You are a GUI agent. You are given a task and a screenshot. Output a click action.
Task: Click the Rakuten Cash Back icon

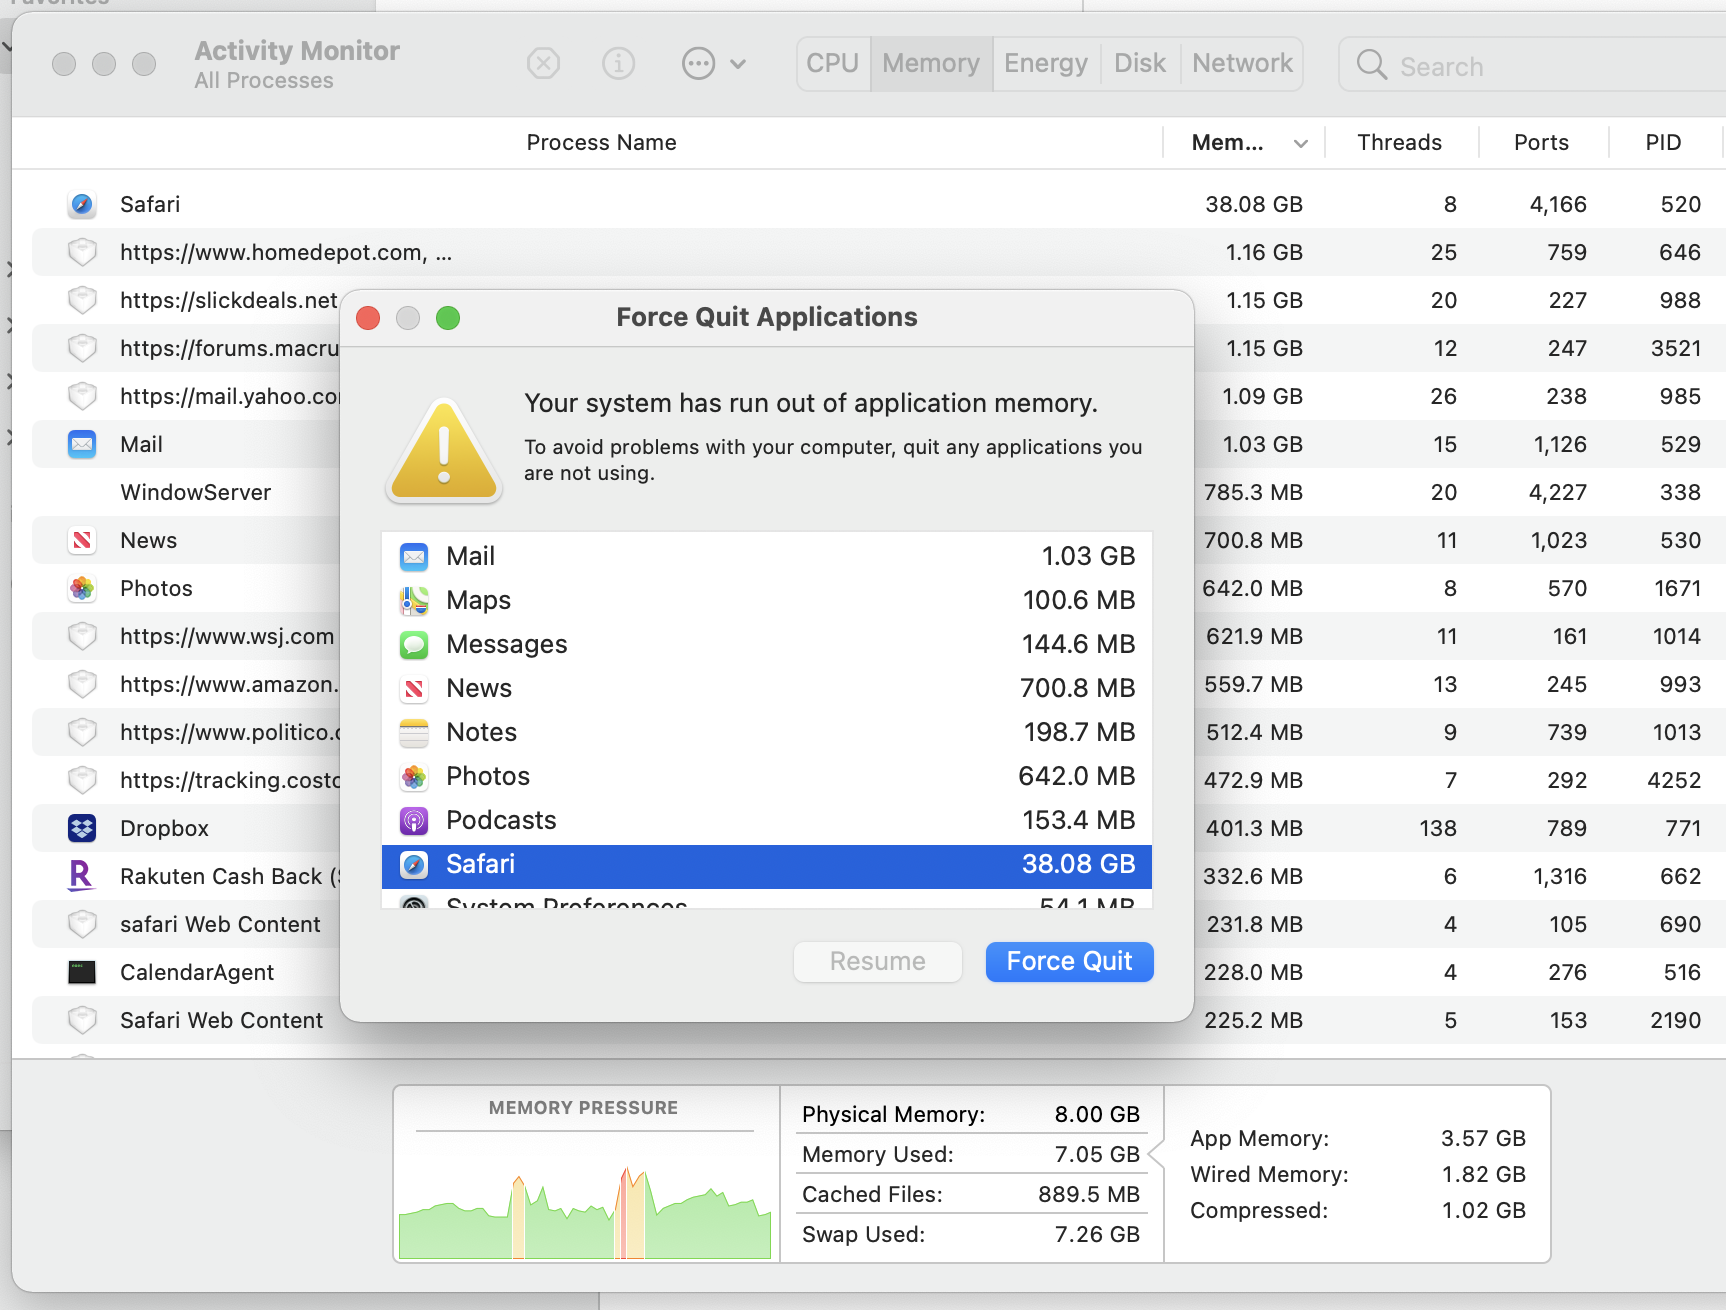[82, 876]
